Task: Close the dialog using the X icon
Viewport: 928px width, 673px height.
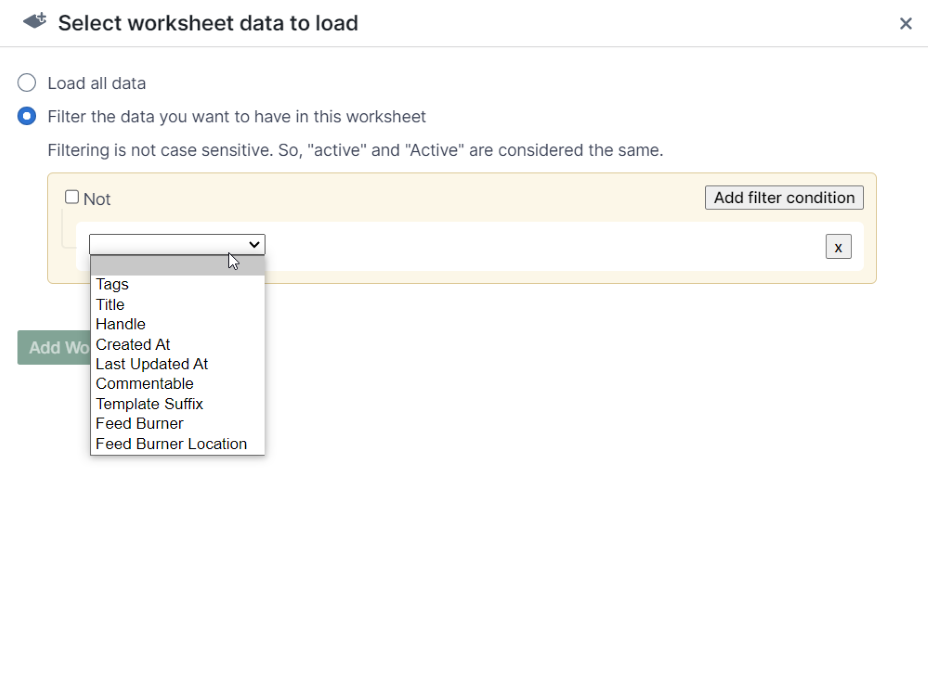Action: click(x=906, y=23)
